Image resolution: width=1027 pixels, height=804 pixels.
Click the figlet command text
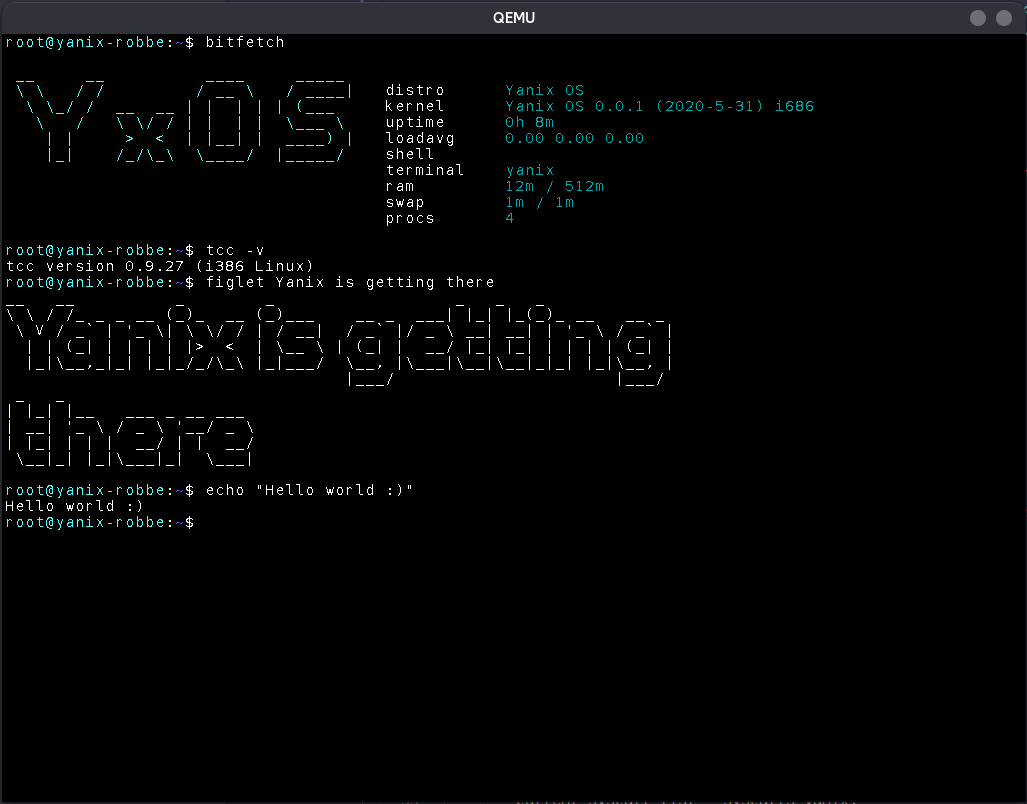(x=350, y=282)
